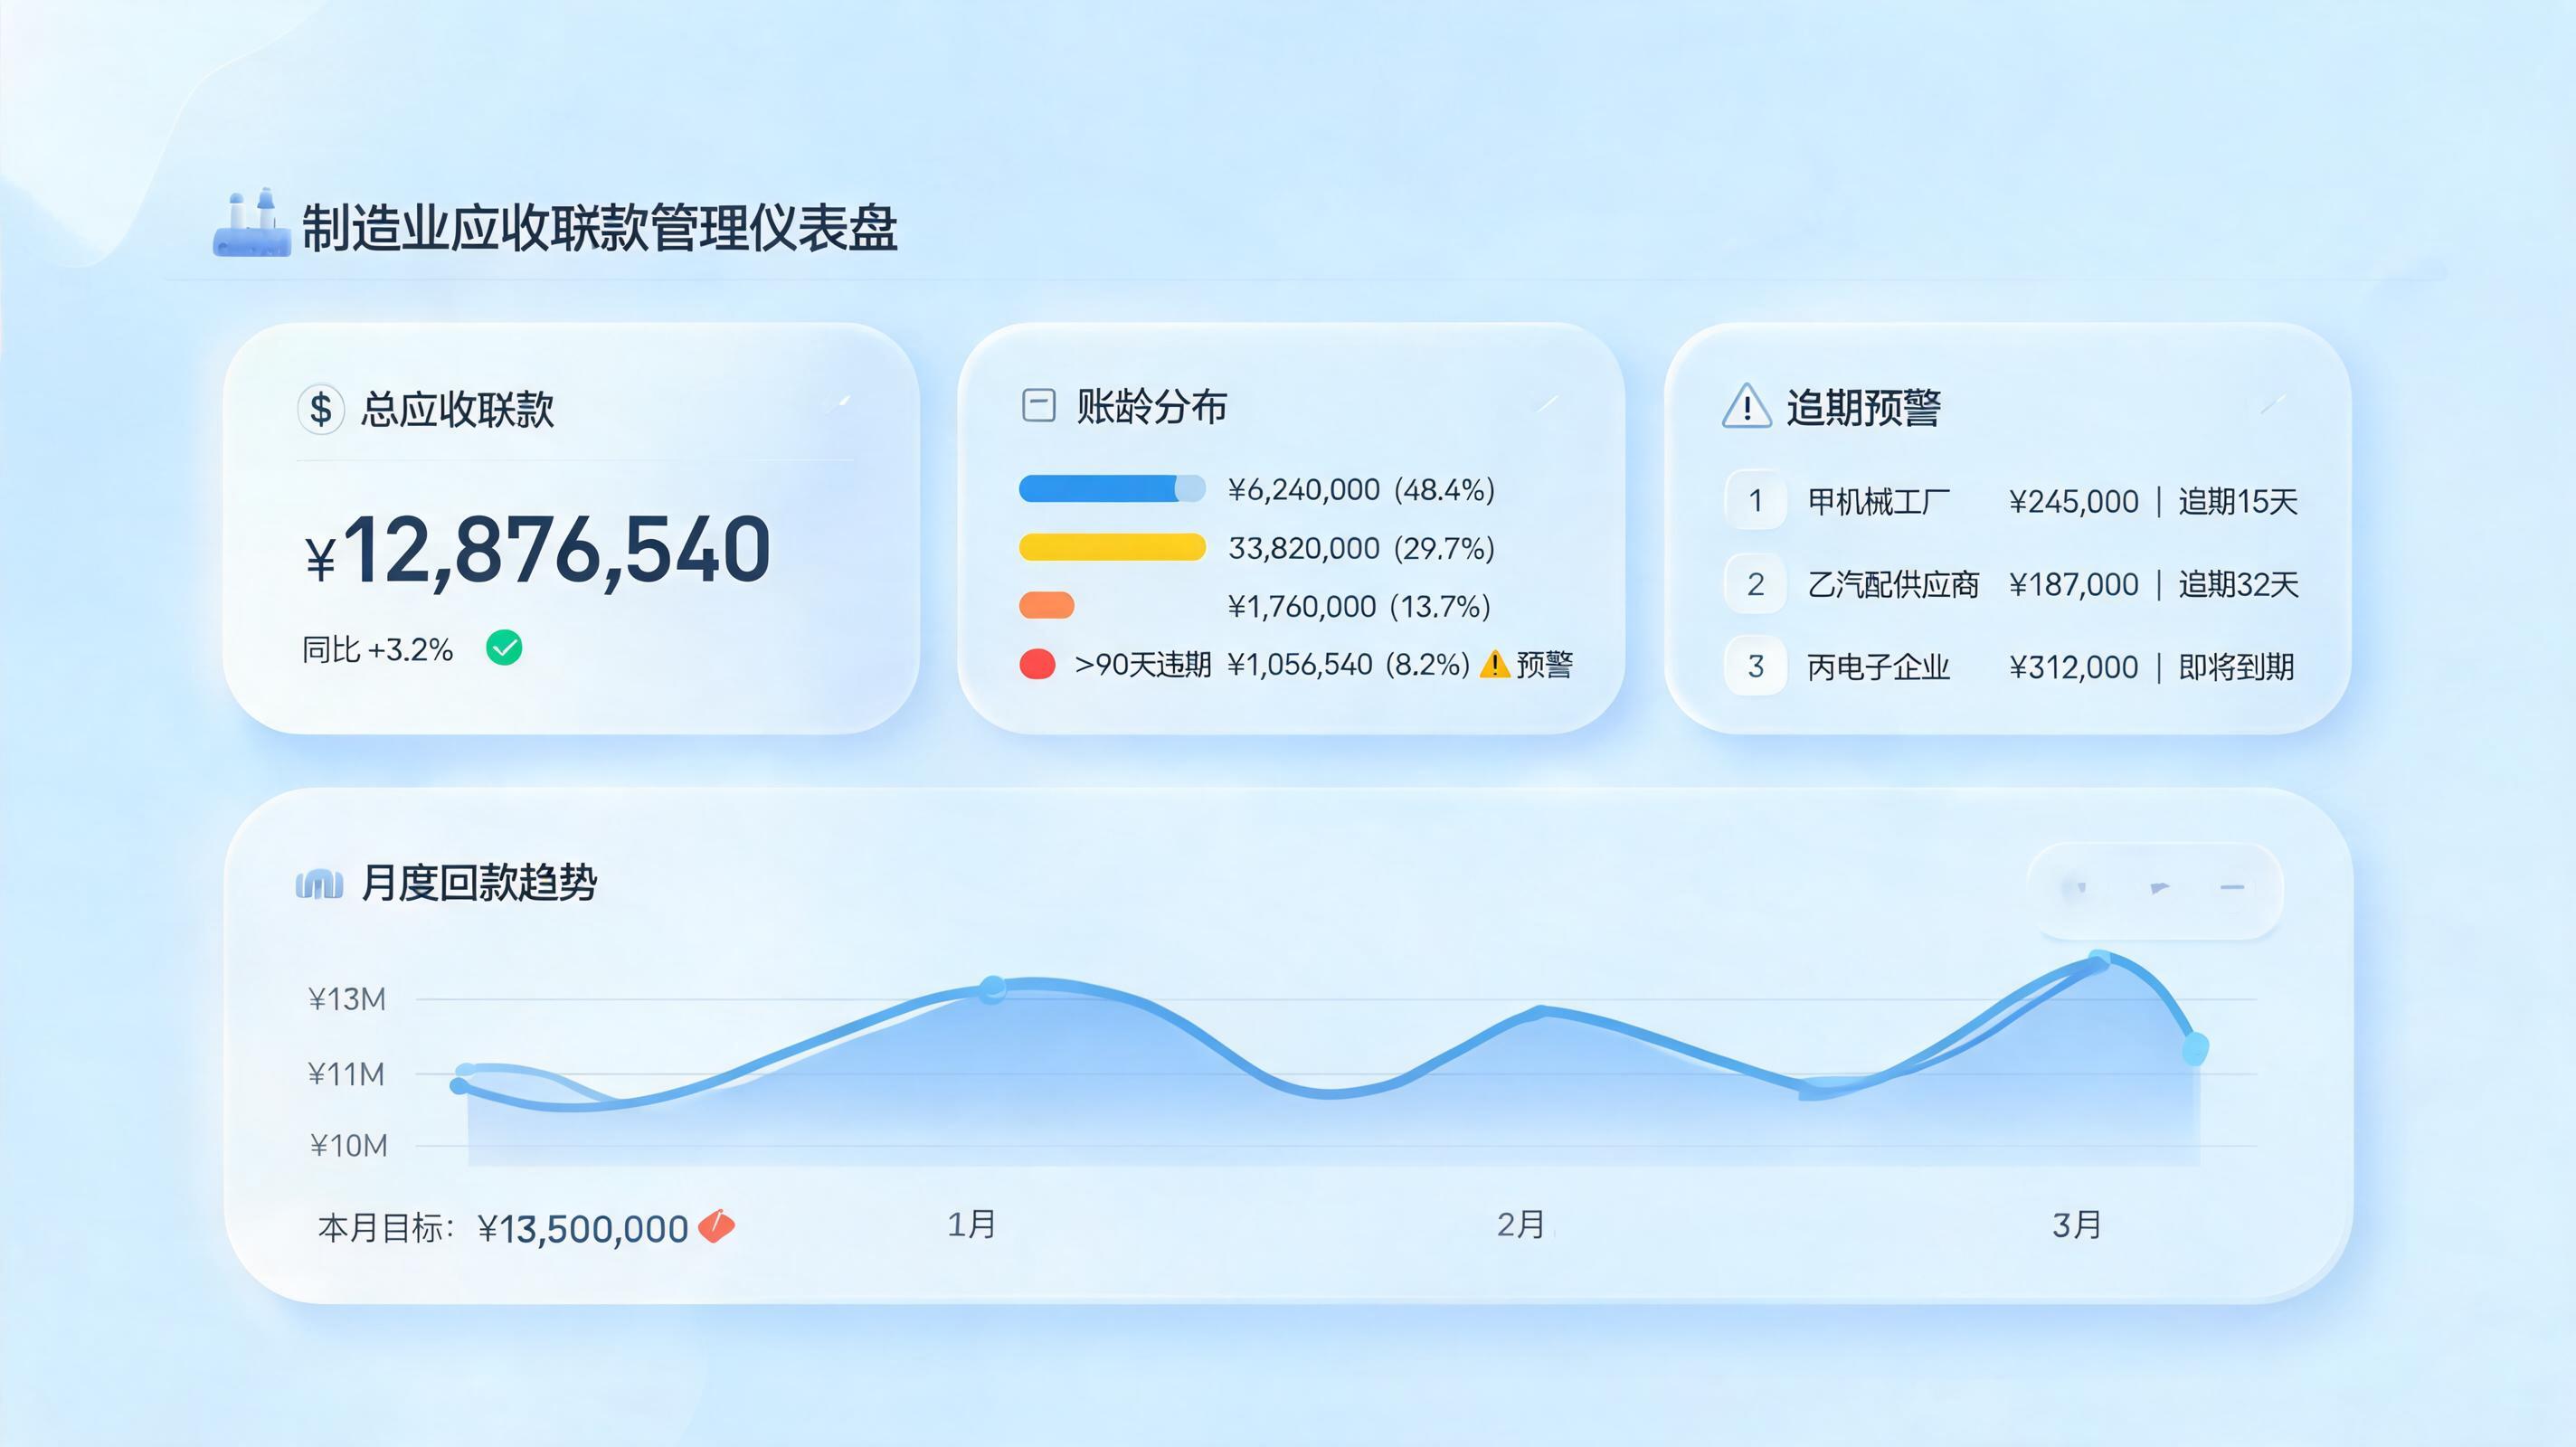
Task: Click the yellow aging bar for 33,820,000
Action: point(1112,547)
